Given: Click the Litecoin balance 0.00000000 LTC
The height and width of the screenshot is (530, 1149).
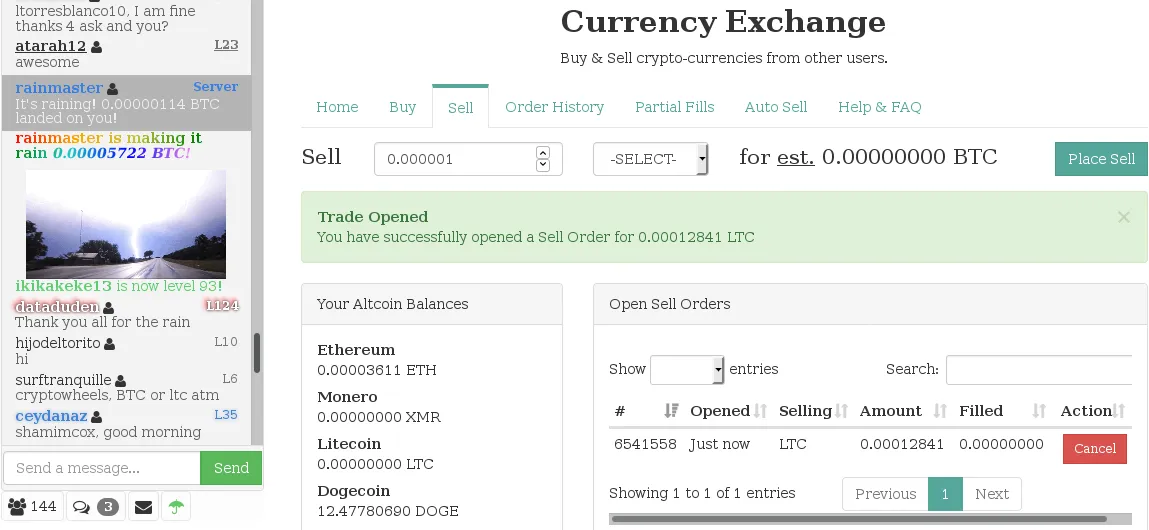Looking at the screenshot, I should (x=375, y=464).
